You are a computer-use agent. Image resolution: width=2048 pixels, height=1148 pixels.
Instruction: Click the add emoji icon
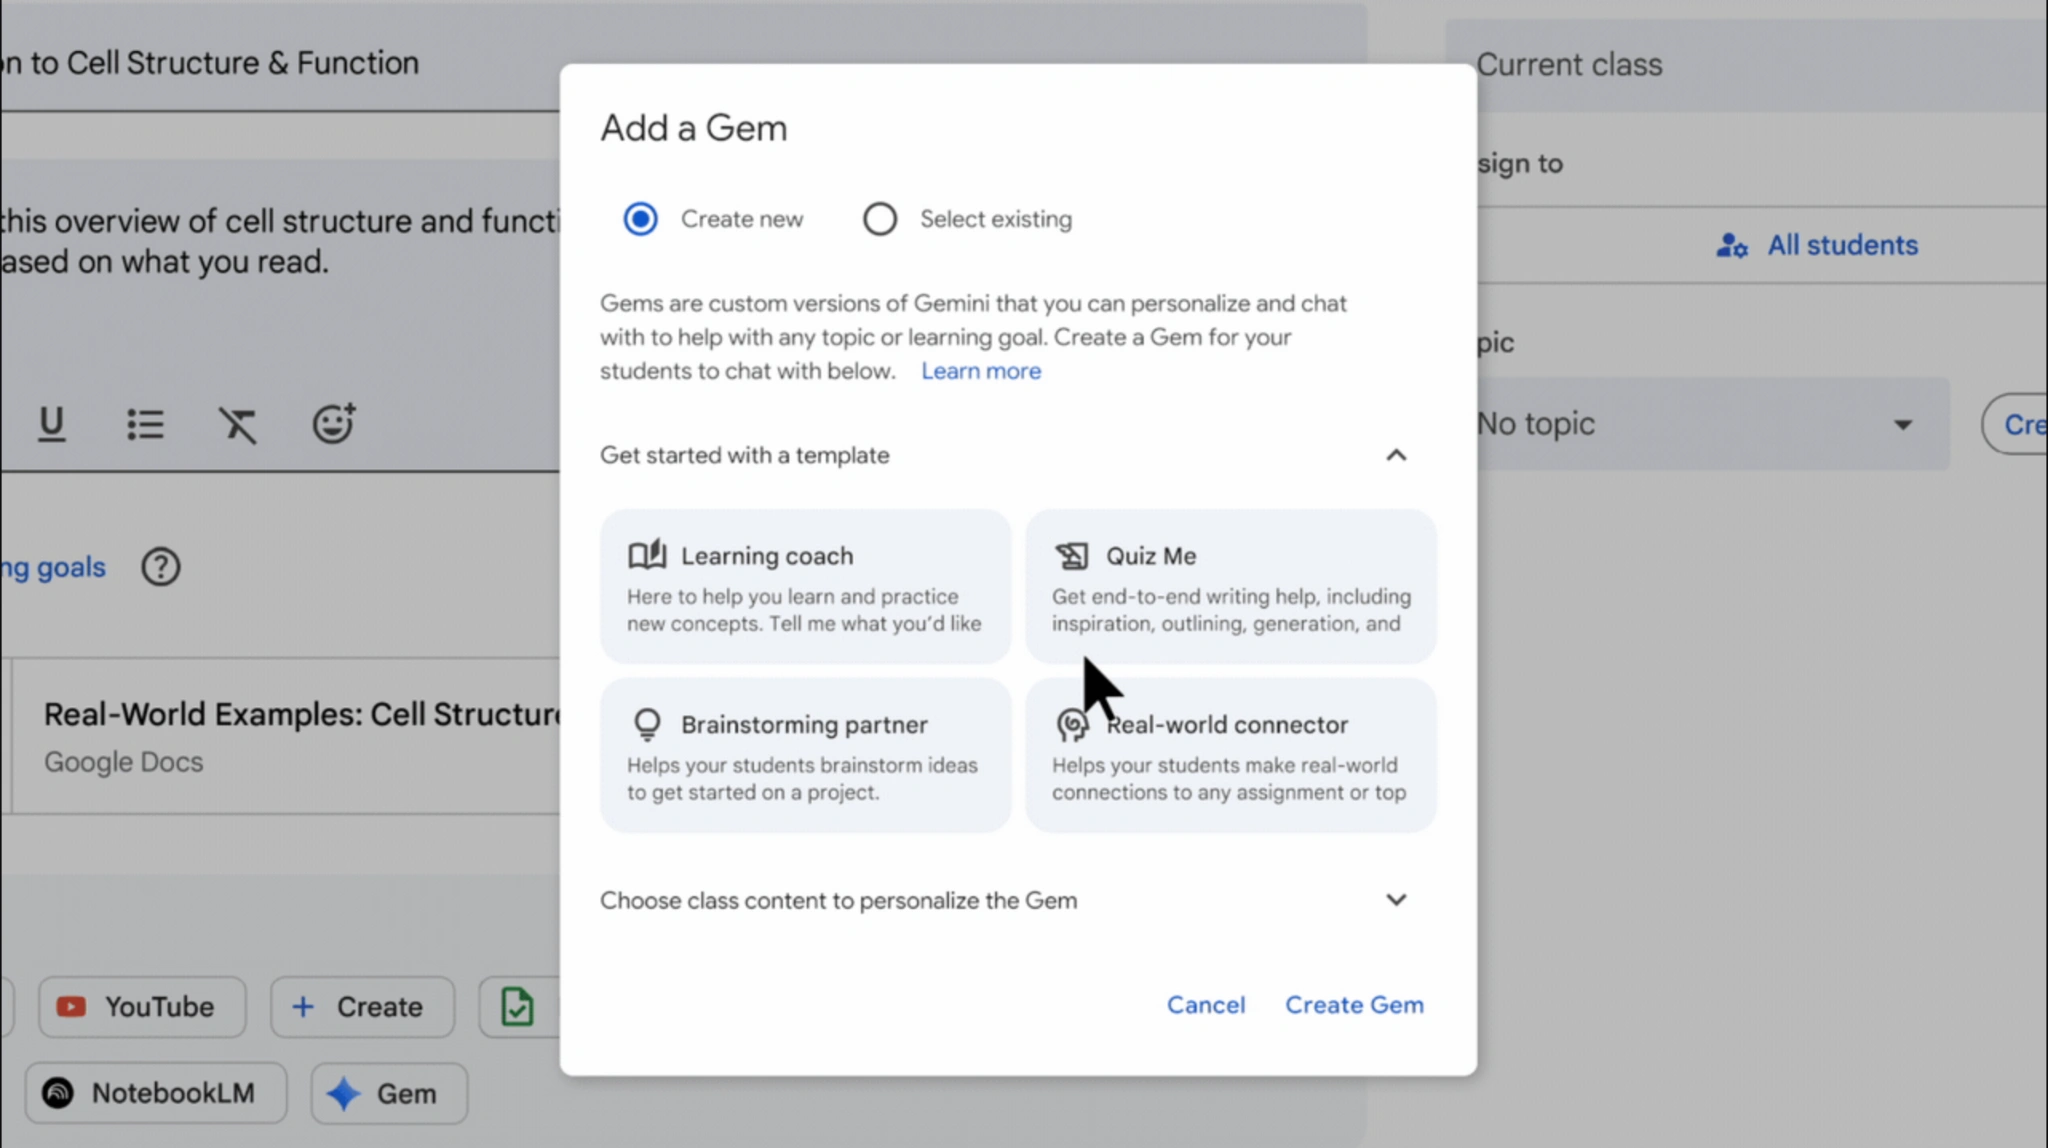click(x=333, y=423)
